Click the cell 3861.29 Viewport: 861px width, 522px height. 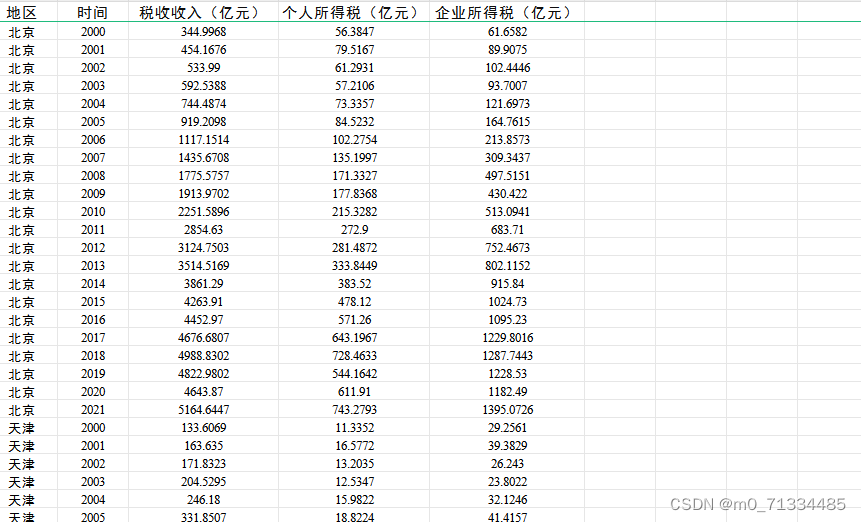204,284
